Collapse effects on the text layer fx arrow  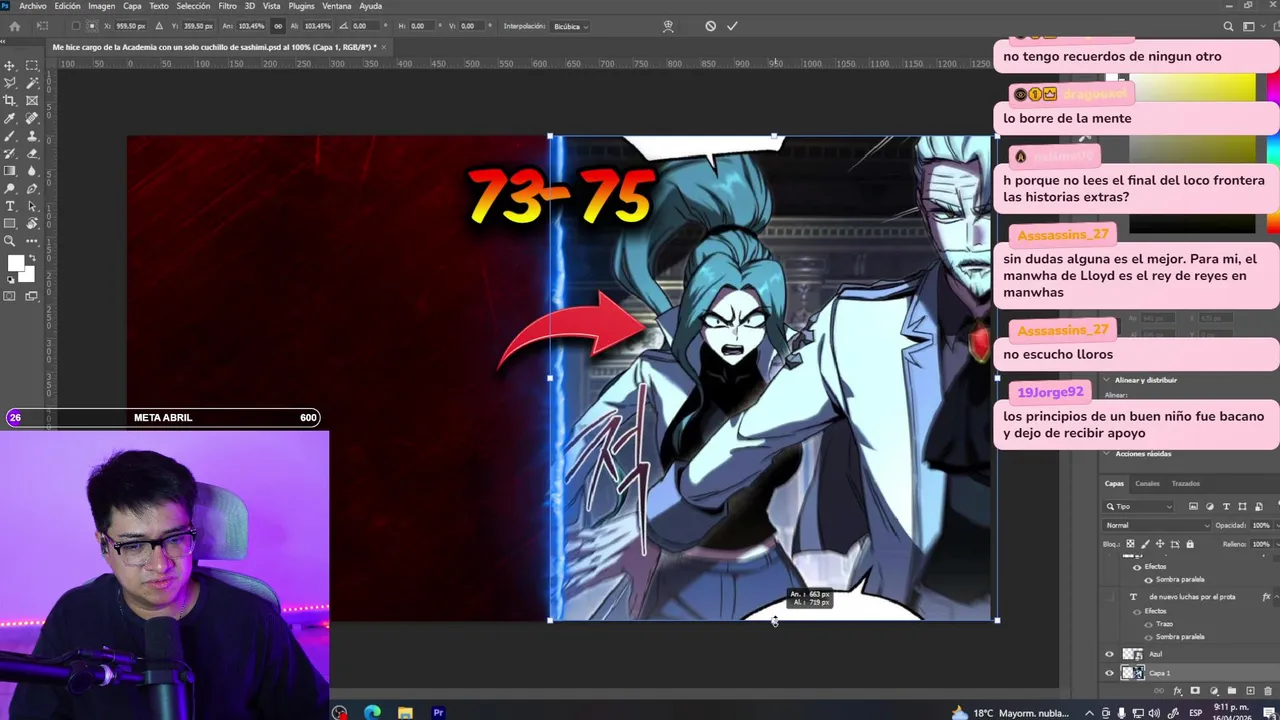coord(1276,597)
